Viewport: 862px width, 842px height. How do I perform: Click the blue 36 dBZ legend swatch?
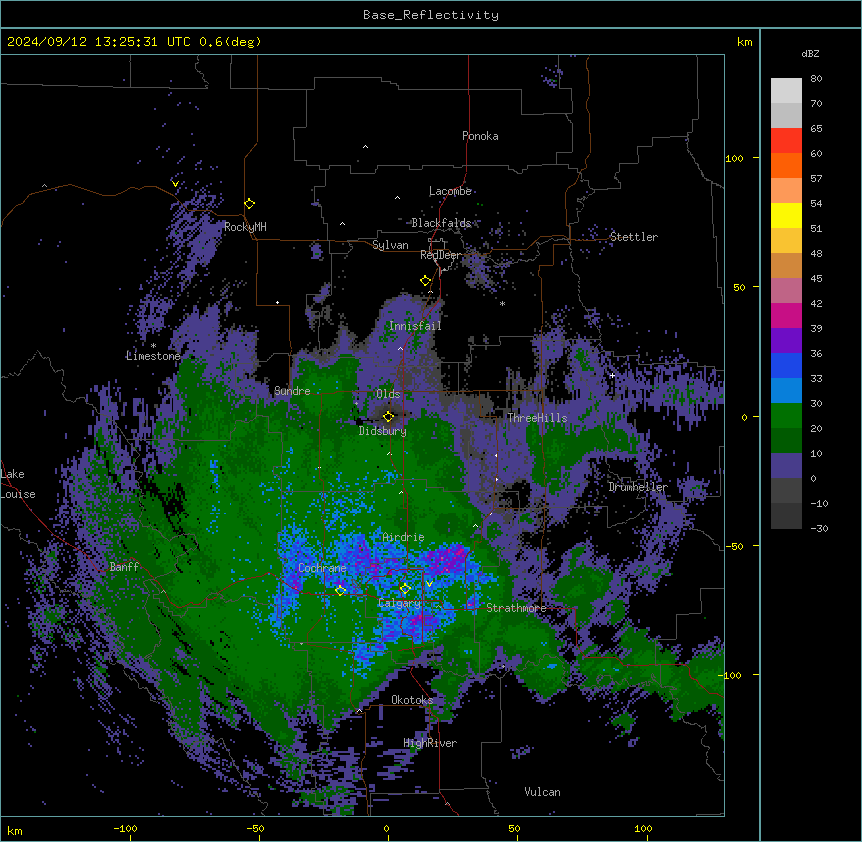coord(786,365)
